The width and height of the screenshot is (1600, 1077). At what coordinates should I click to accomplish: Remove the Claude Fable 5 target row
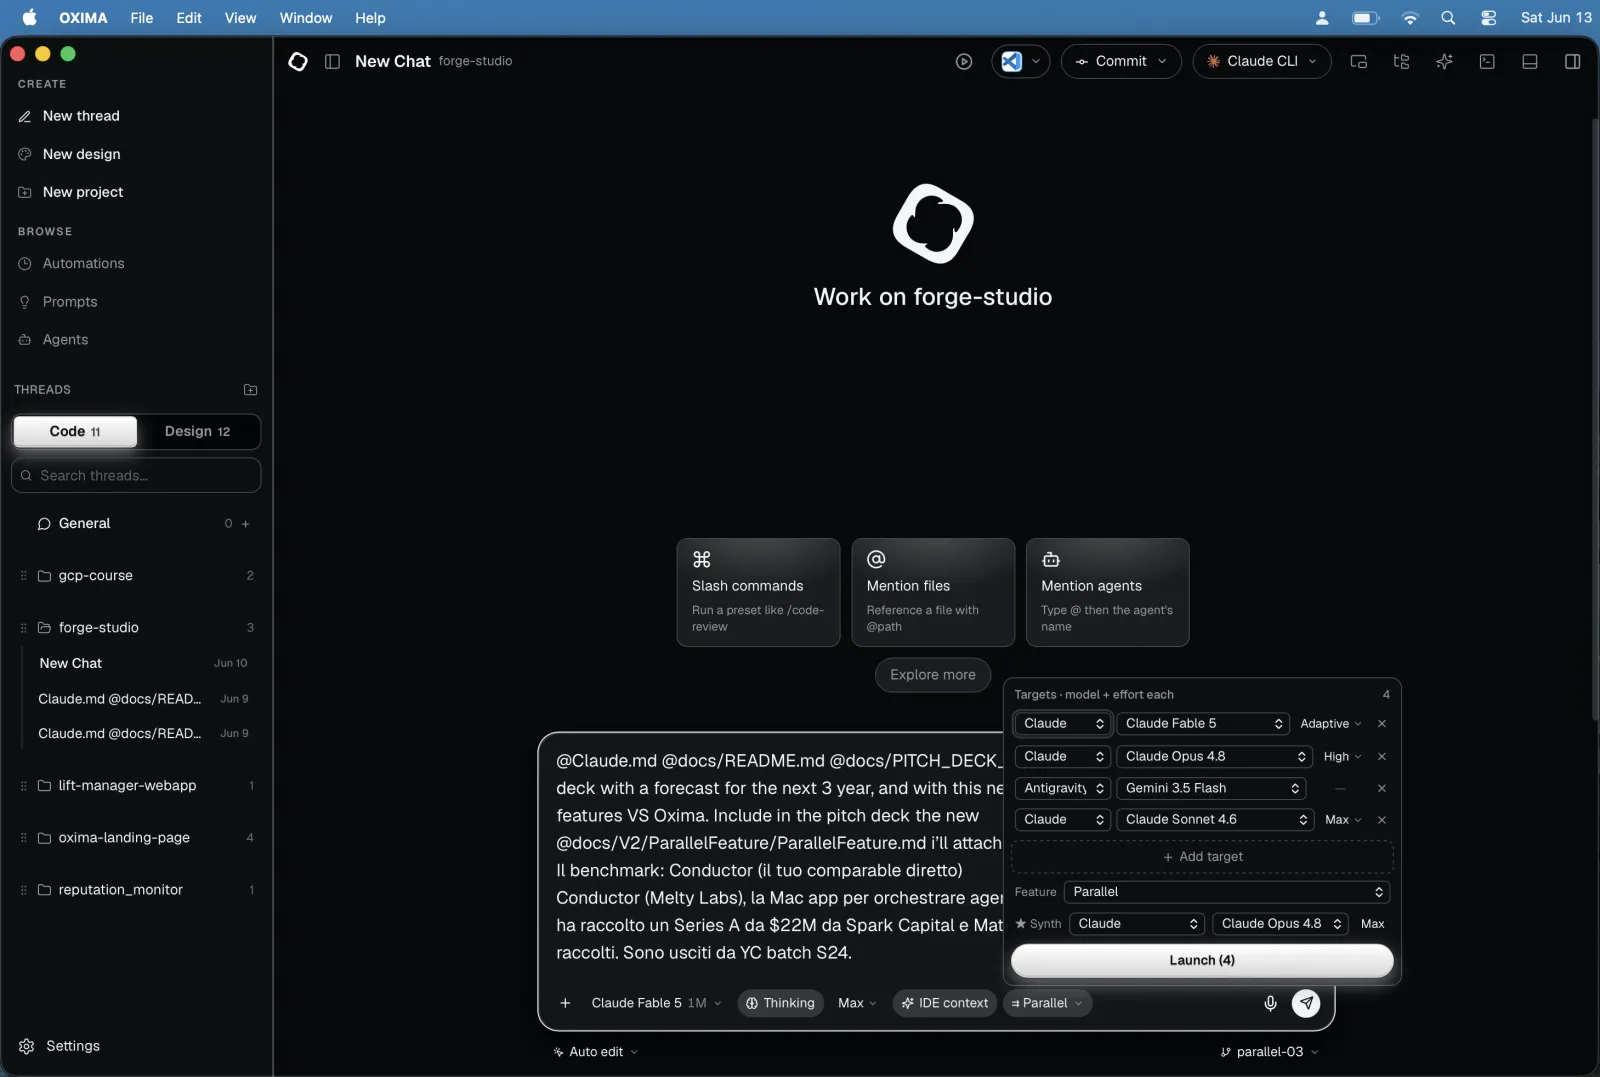(x=1382, y=724)
